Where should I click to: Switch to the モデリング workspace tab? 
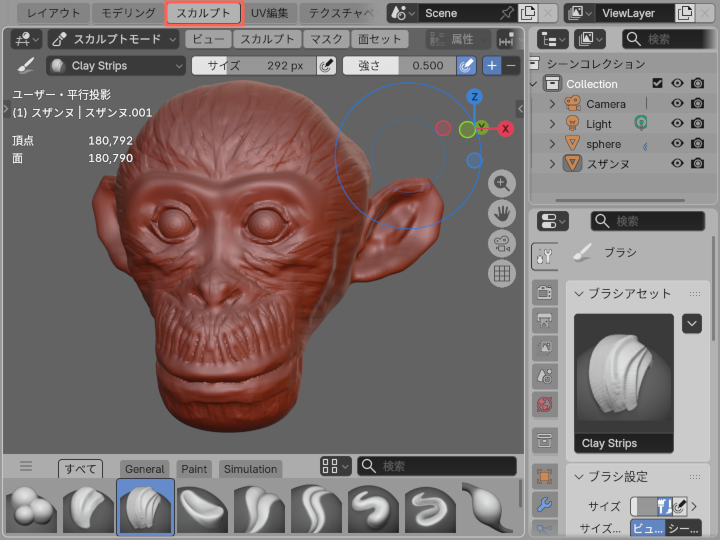coord(128,13)
